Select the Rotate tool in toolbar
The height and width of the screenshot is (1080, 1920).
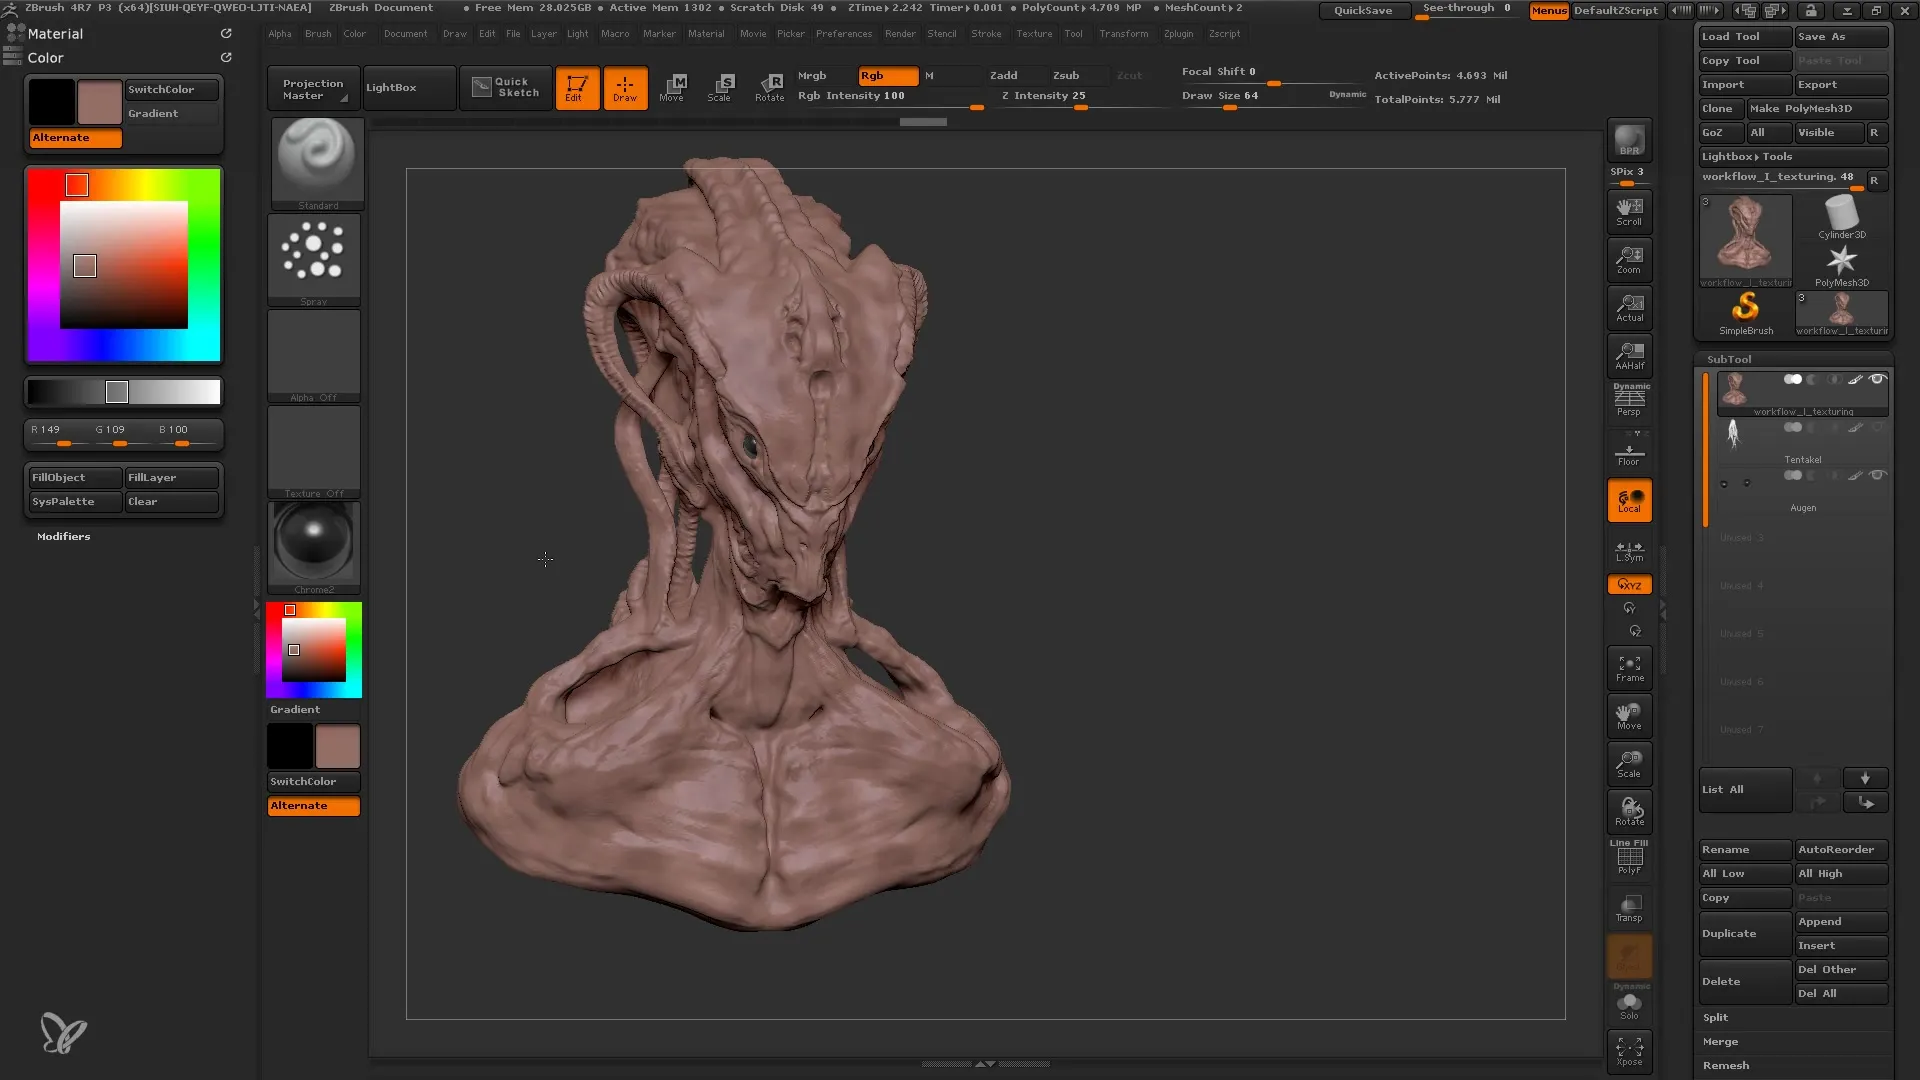click(770, 86)
